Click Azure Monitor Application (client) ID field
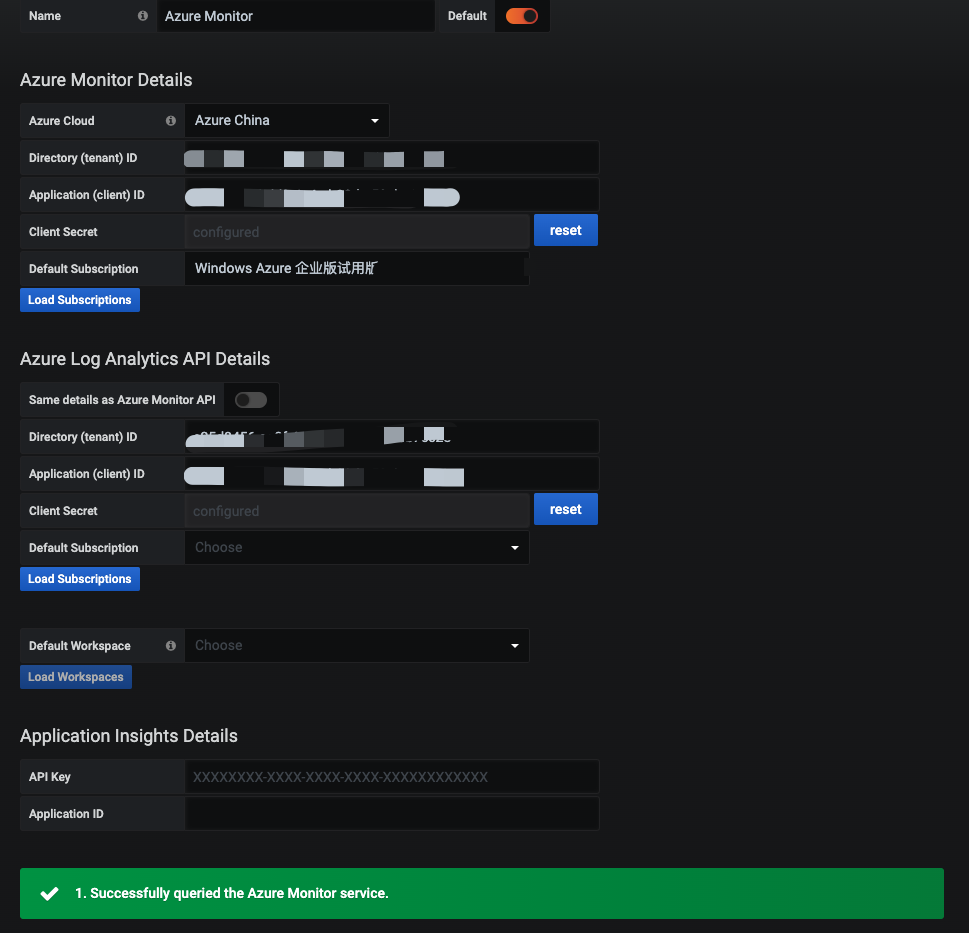The image size is (969, 933). pyautogui.click(x=392, y=195)
